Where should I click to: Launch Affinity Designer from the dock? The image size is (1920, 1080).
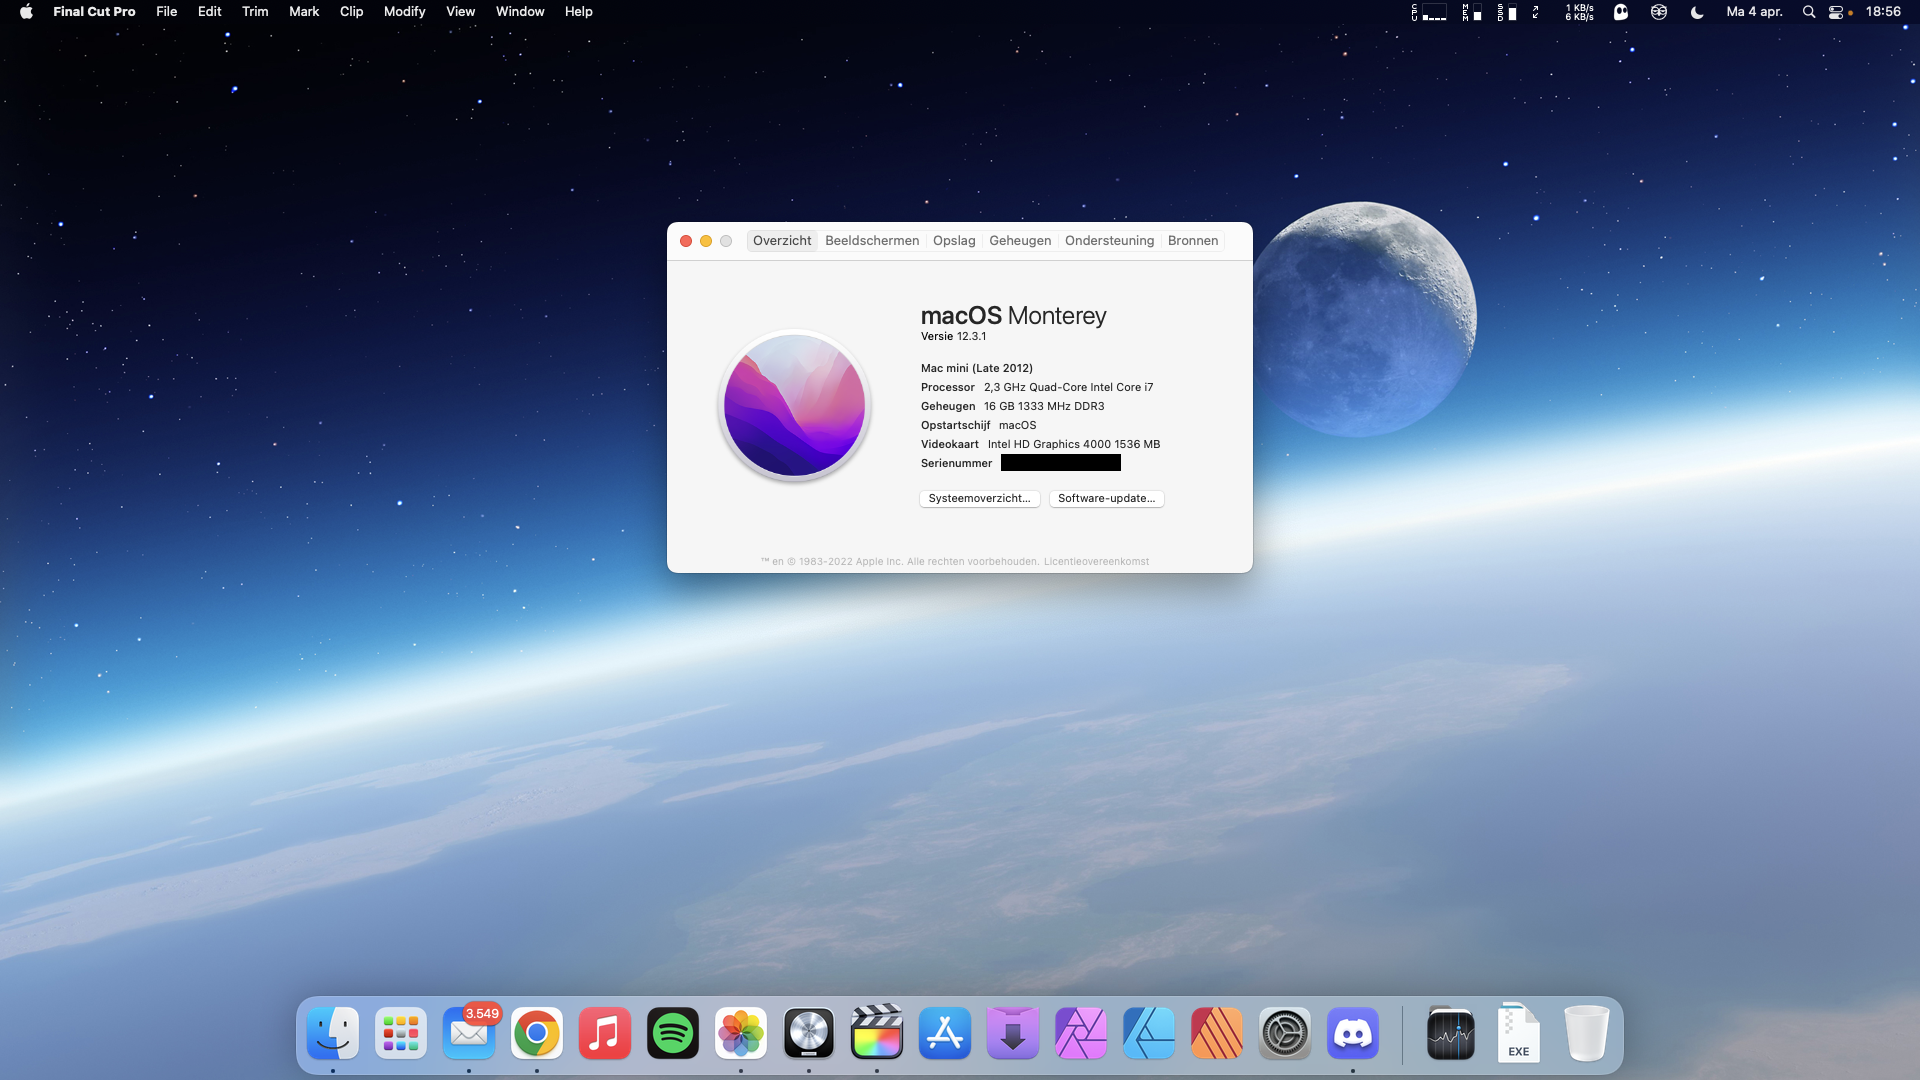[1149, 1033]
